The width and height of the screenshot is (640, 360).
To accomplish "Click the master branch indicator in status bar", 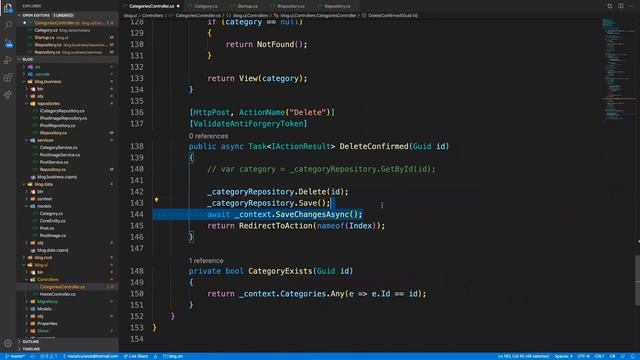I will [x=15, y=356].
